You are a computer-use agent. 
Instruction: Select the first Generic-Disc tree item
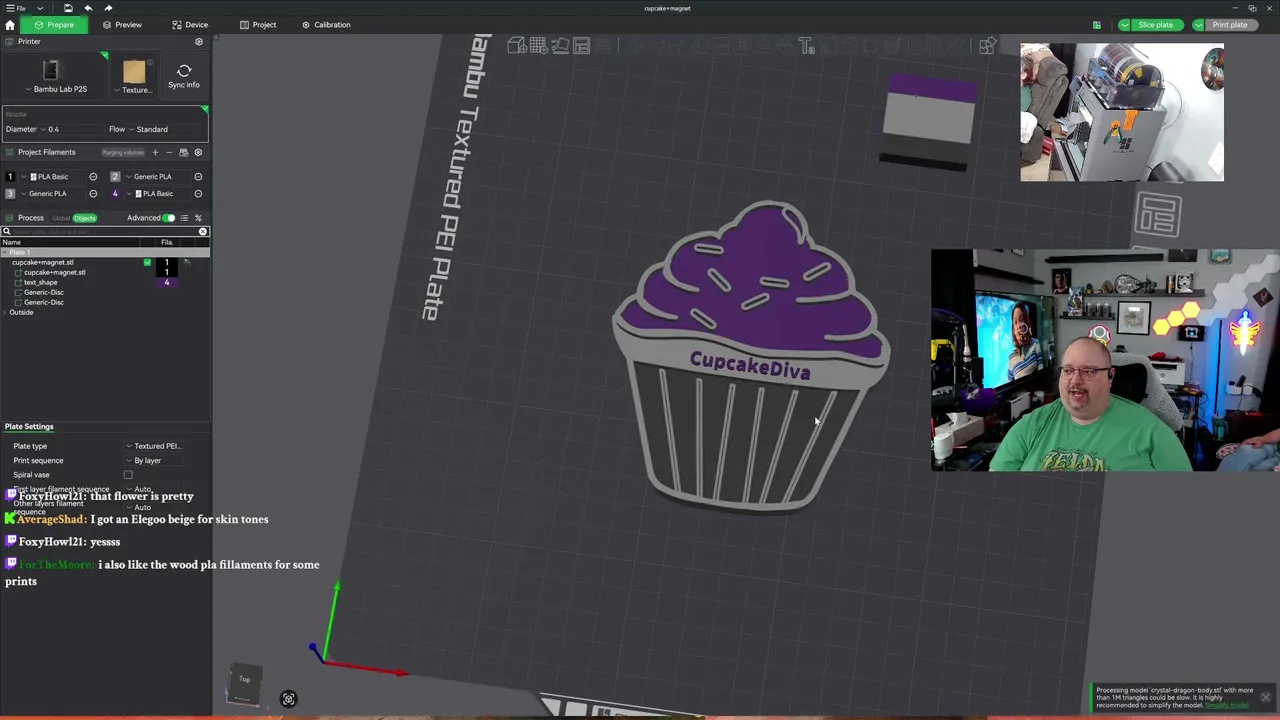44,293
